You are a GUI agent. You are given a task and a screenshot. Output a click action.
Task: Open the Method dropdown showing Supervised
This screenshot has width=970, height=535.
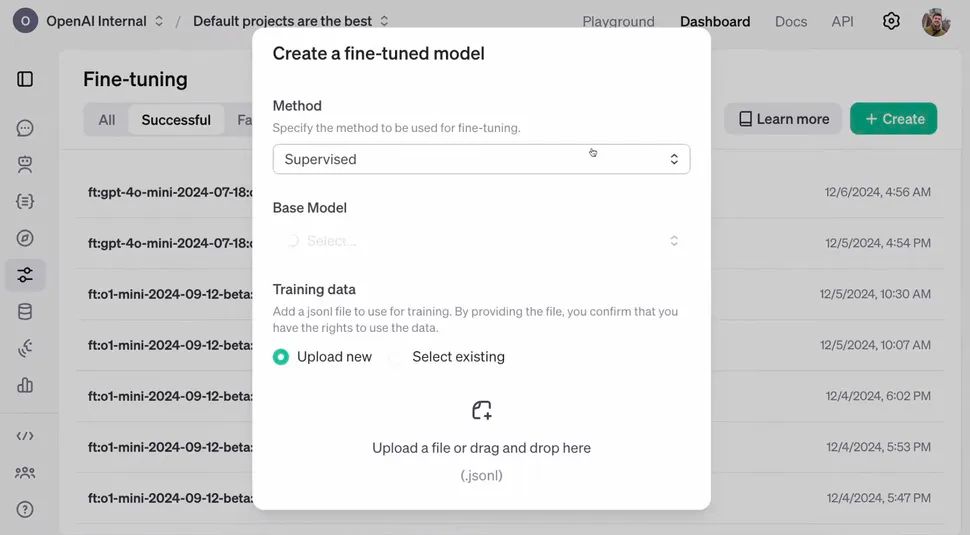coord(481,159)
